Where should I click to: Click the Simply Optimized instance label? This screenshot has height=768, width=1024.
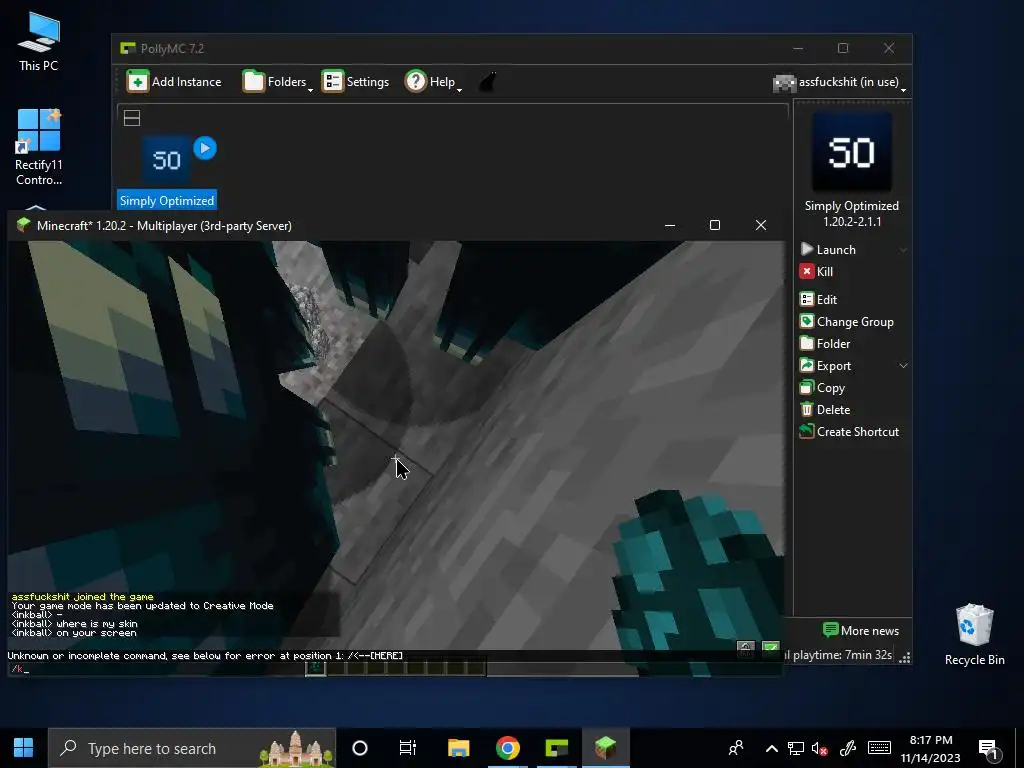pyautogui.click(x=167, y=200)
